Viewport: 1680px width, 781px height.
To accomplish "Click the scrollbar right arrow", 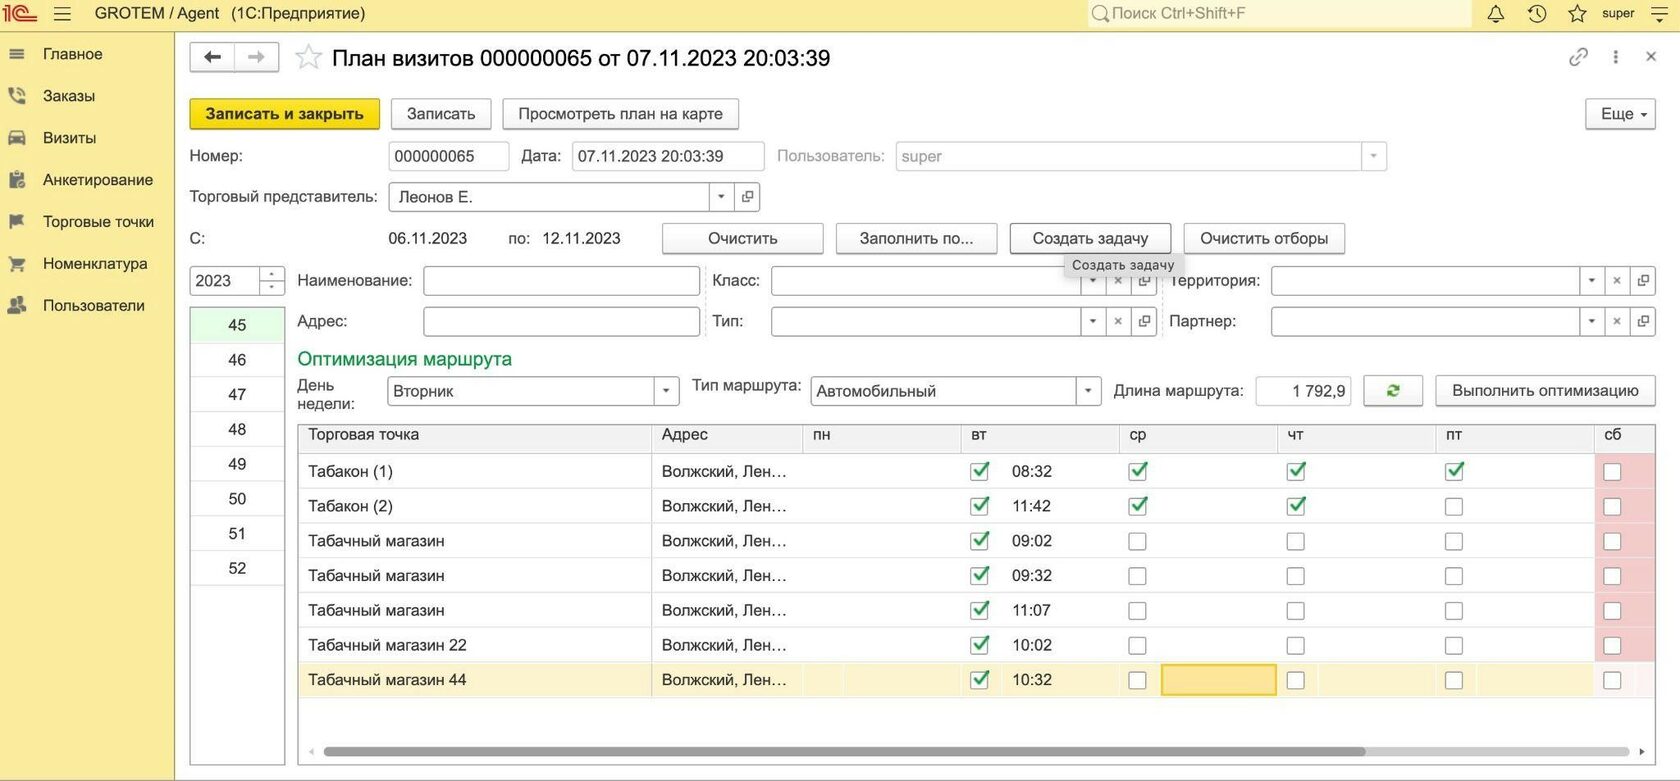I will point(1641,752).
